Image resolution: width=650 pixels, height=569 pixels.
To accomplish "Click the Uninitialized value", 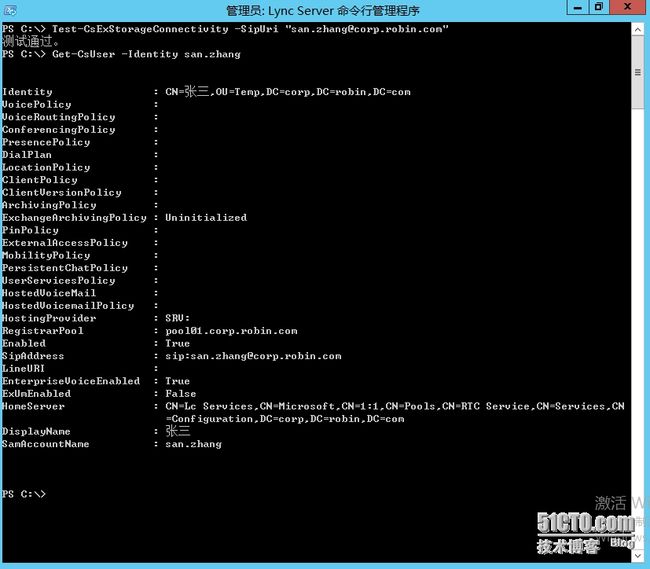I will tap(206, 218).
